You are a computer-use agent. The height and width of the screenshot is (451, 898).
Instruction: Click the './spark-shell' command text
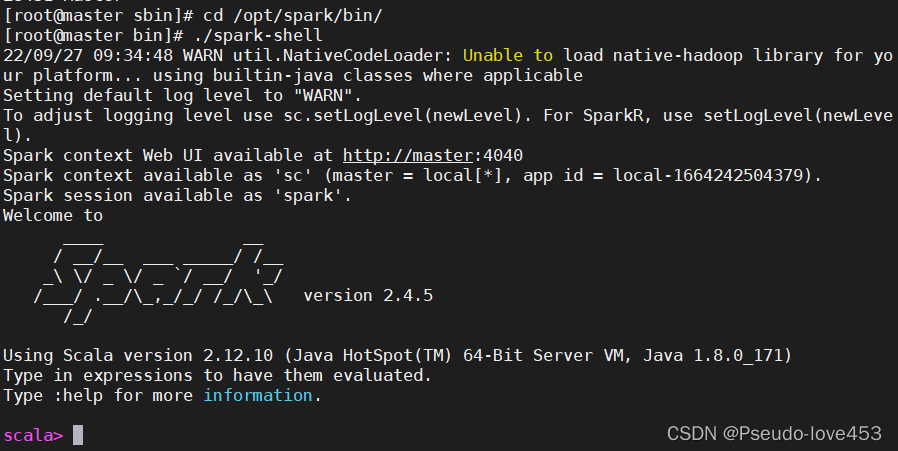coord(258,36)
